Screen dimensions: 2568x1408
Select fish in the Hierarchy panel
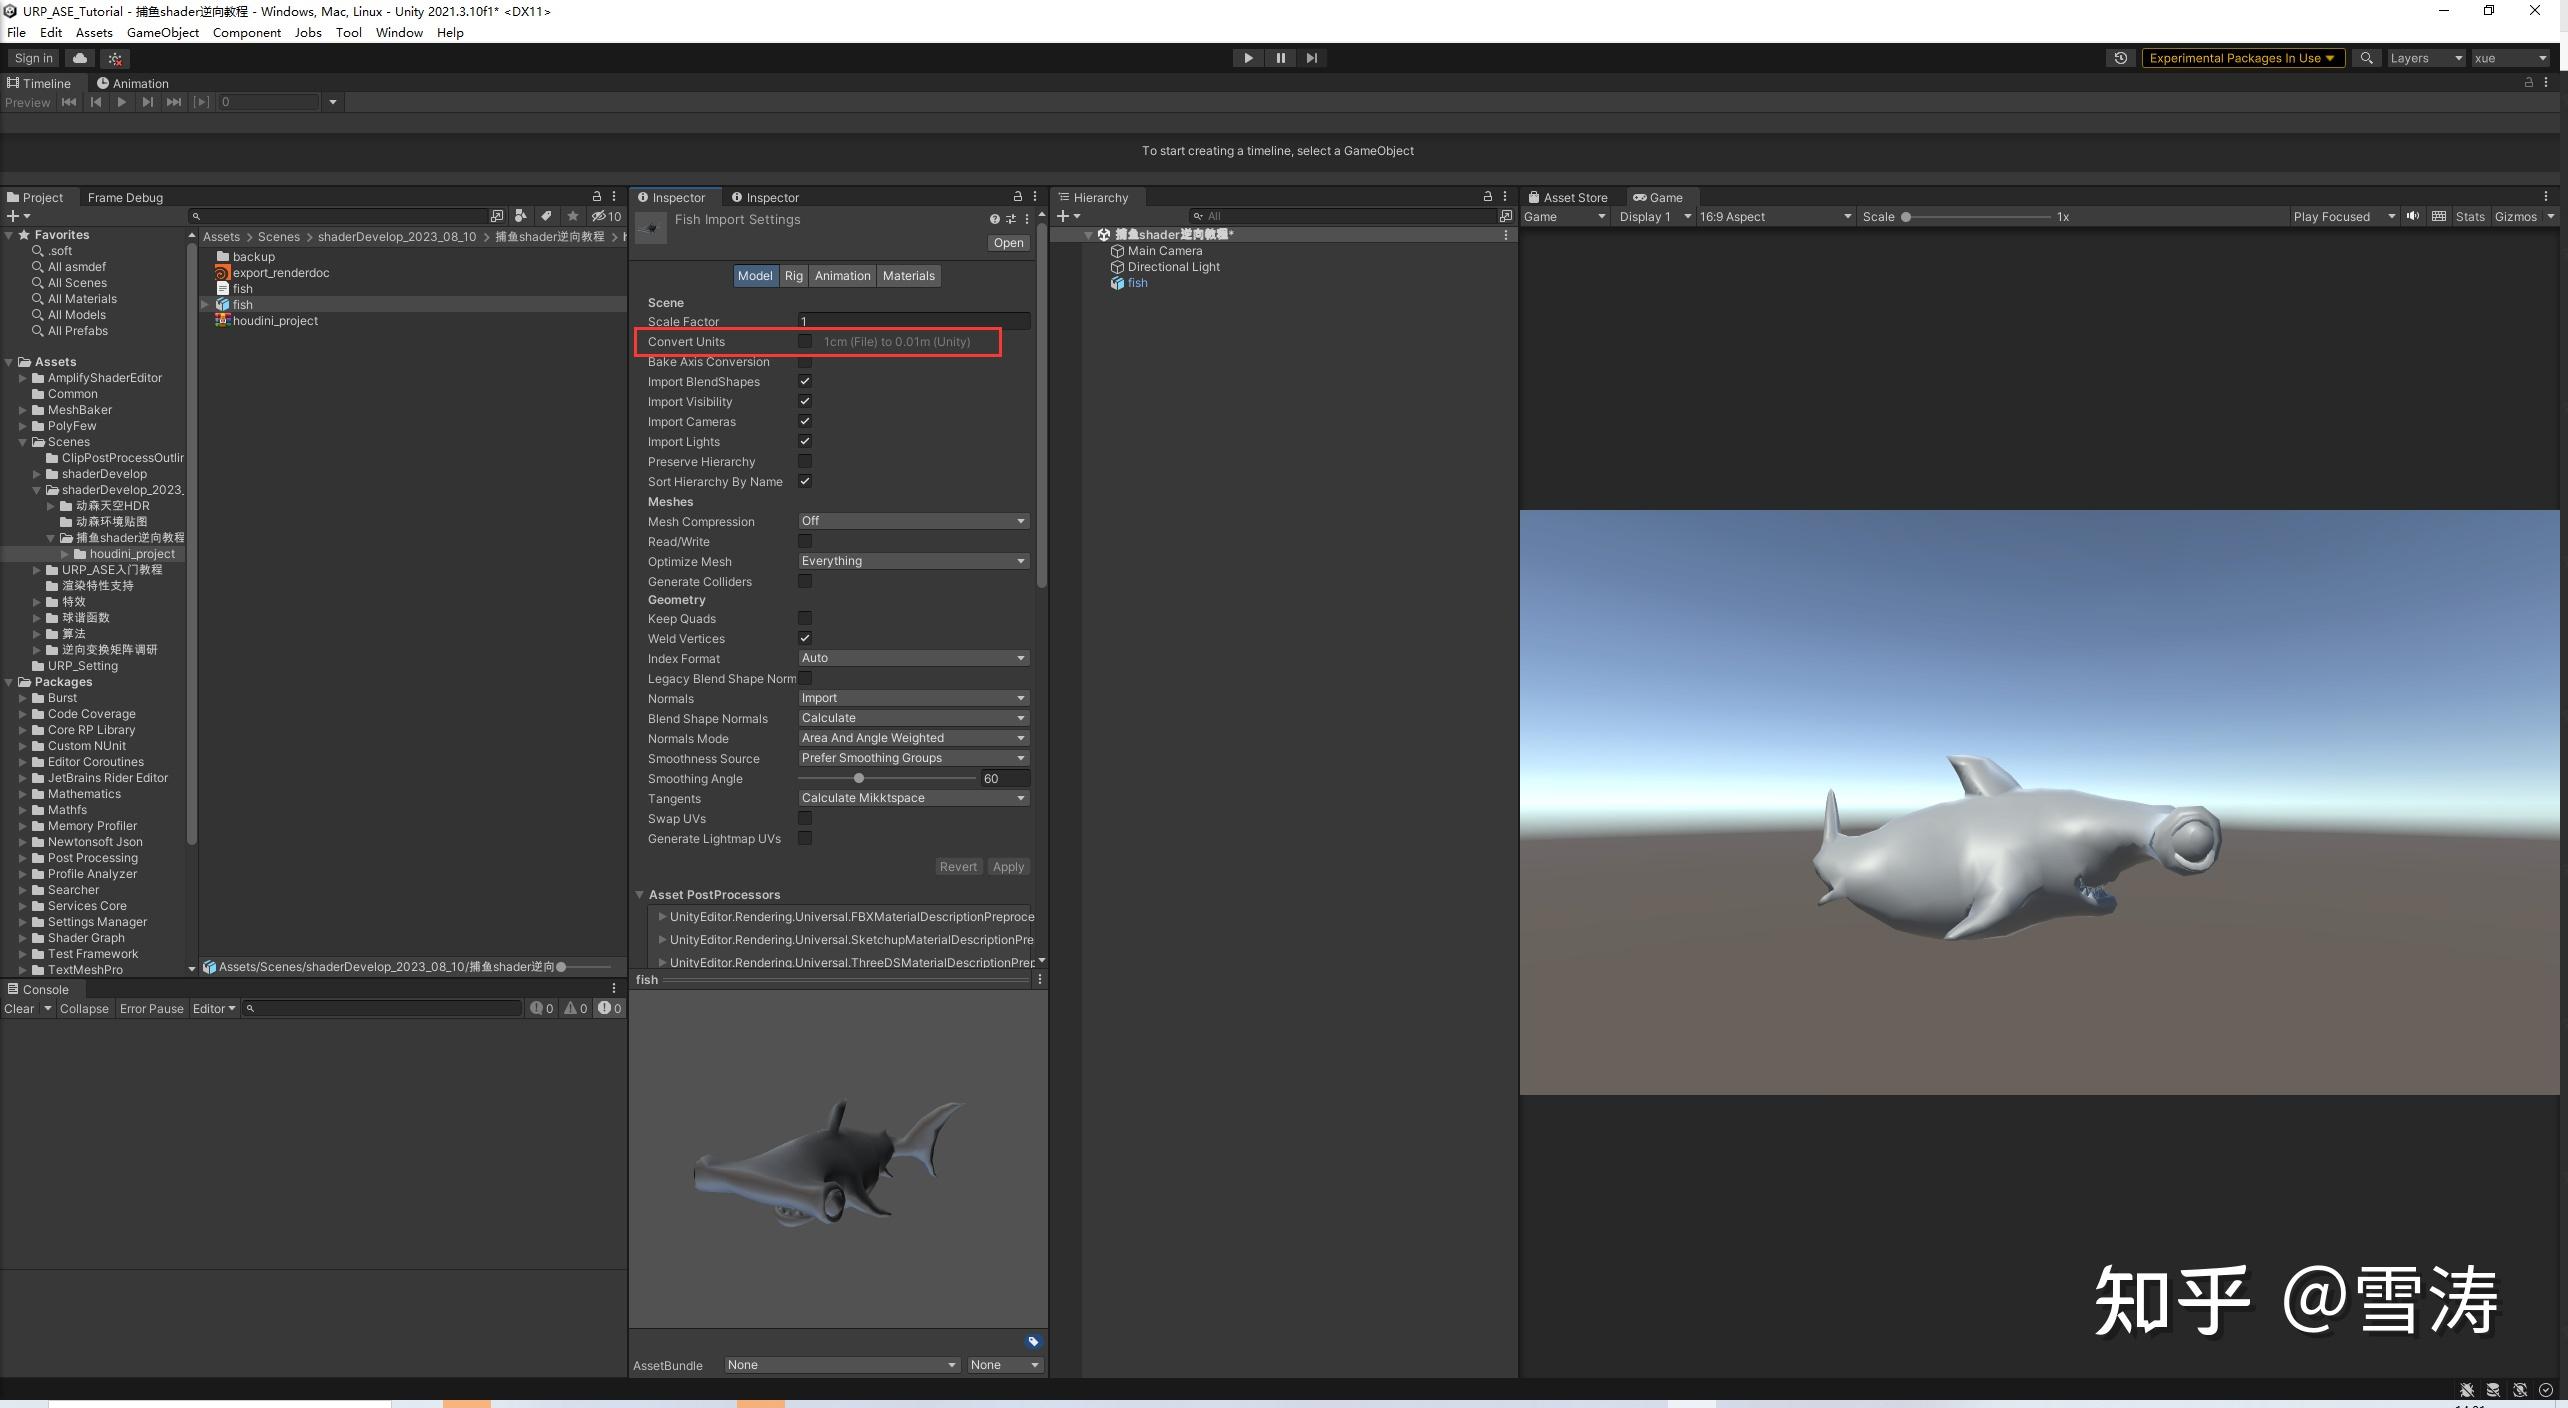coord(1138,282)
